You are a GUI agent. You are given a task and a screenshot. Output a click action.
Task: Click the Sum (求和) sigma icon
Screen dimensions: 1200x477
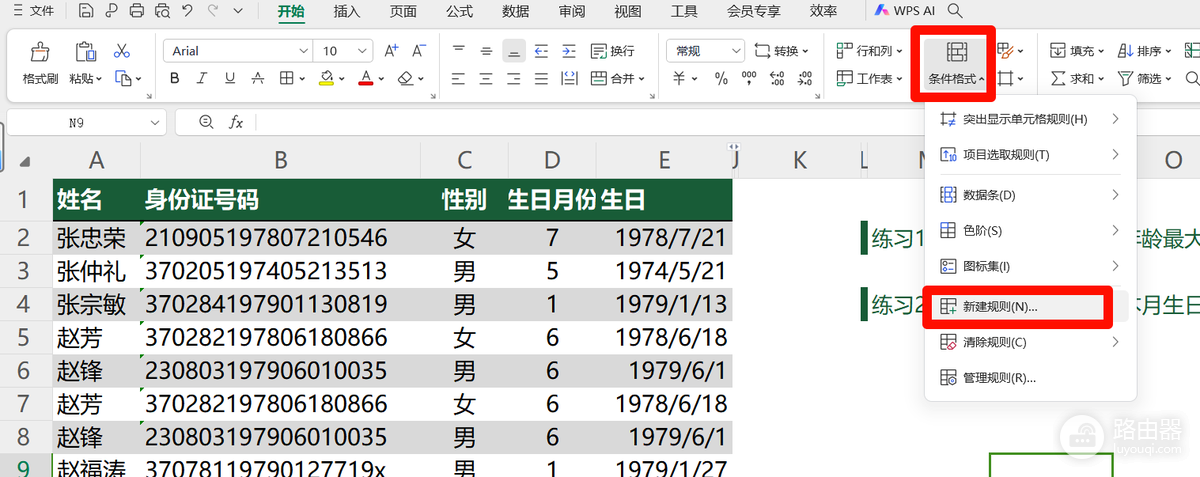(x=1059, y=78)
